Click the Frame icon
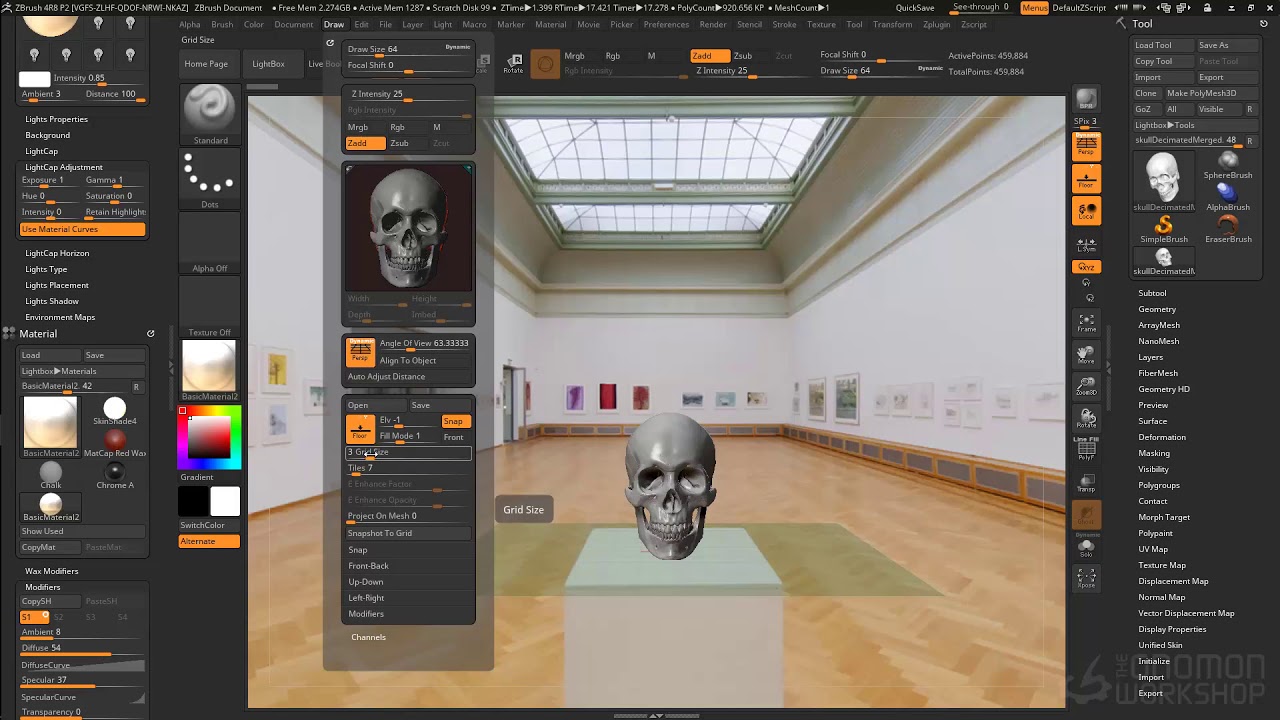The image size is (1280, 720). click(1086, 322)
